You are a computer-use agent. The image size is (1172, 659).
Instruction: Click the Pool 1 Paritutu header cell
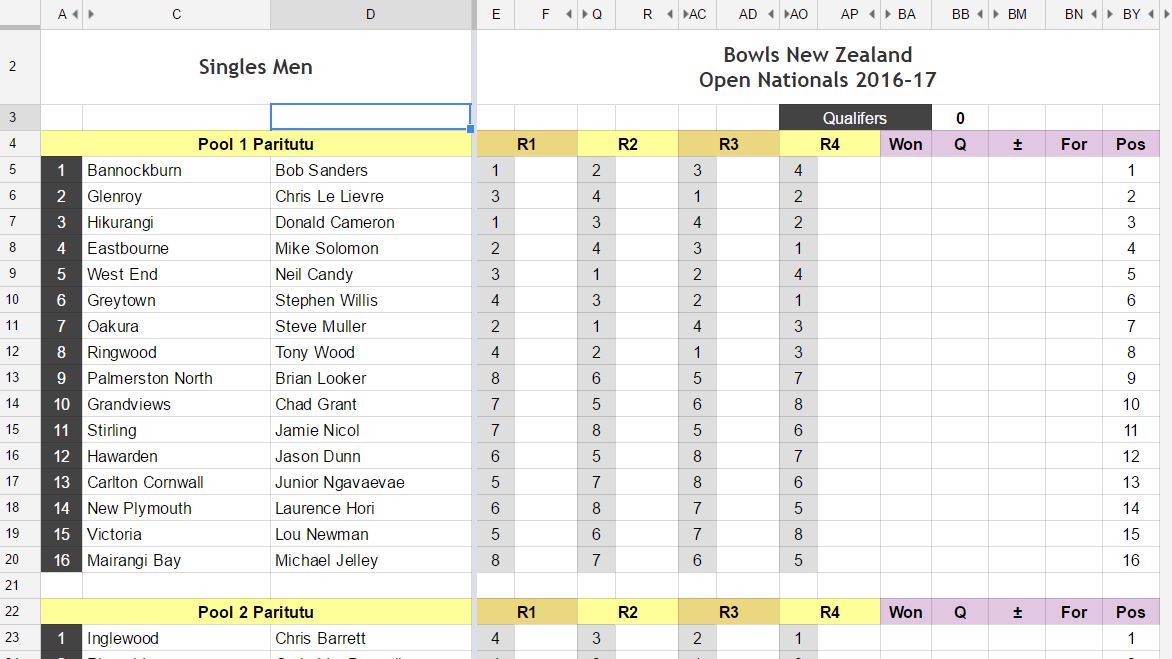[x=254, y=144]
